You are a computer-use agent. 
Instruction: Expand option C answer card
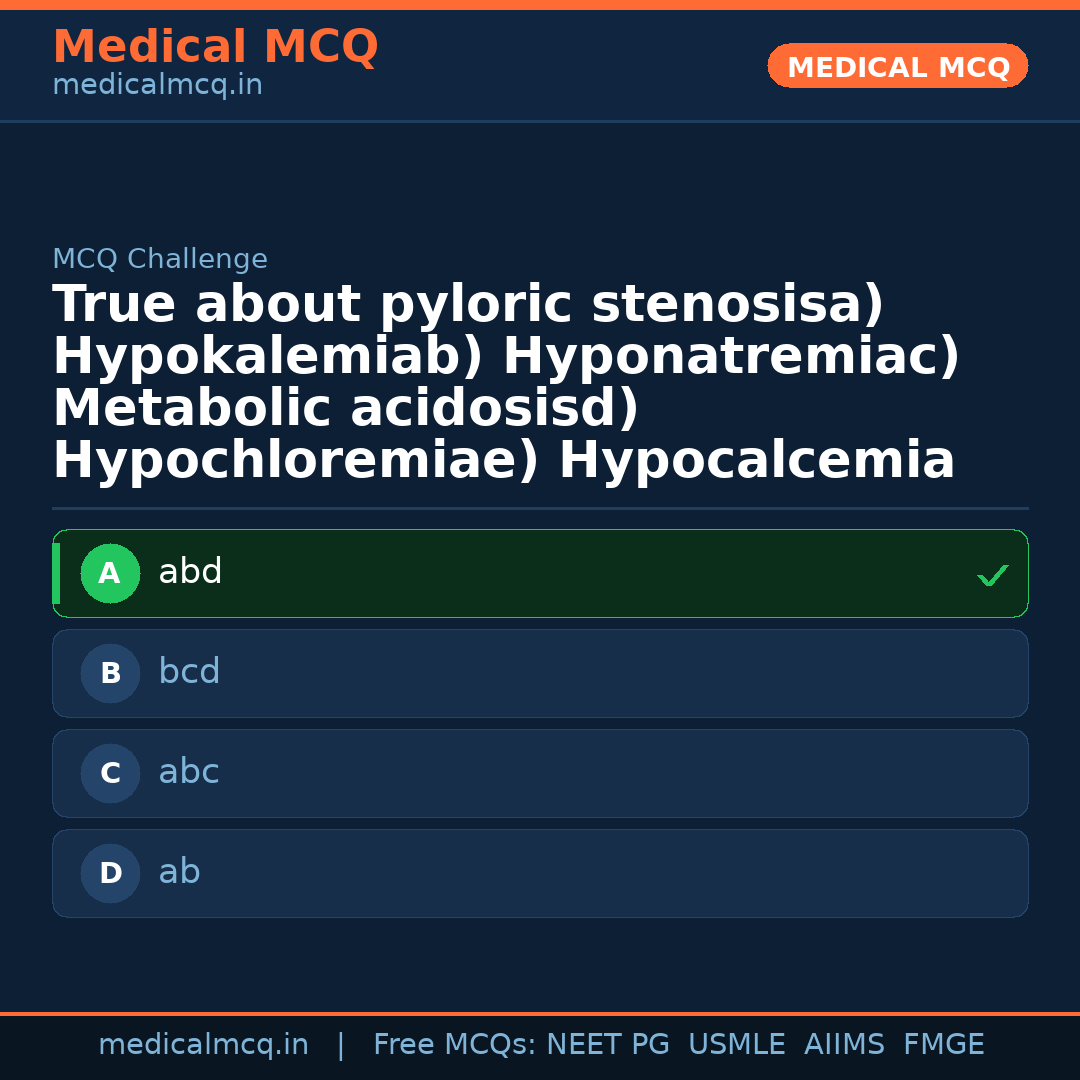540,773
